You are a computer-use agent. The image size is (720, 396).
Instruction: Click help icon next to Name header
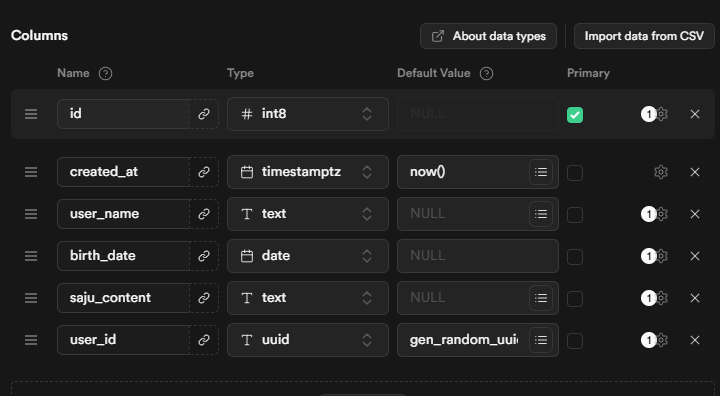pyautogui.click(x=106, y=74)
